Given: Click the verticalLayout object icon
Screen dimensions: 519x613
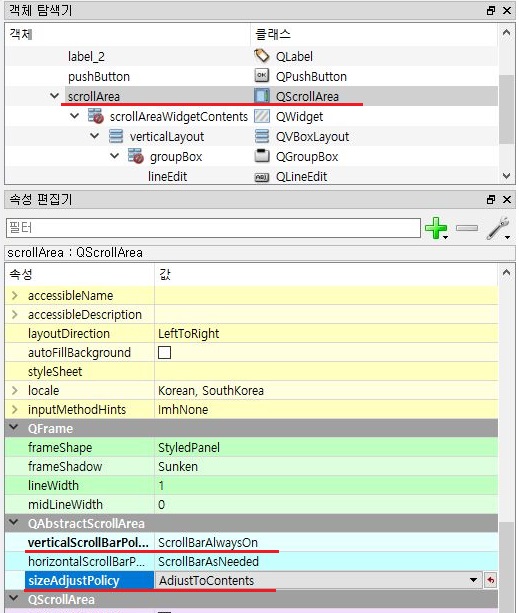Looking at the screenshot, I should (115, 136).
